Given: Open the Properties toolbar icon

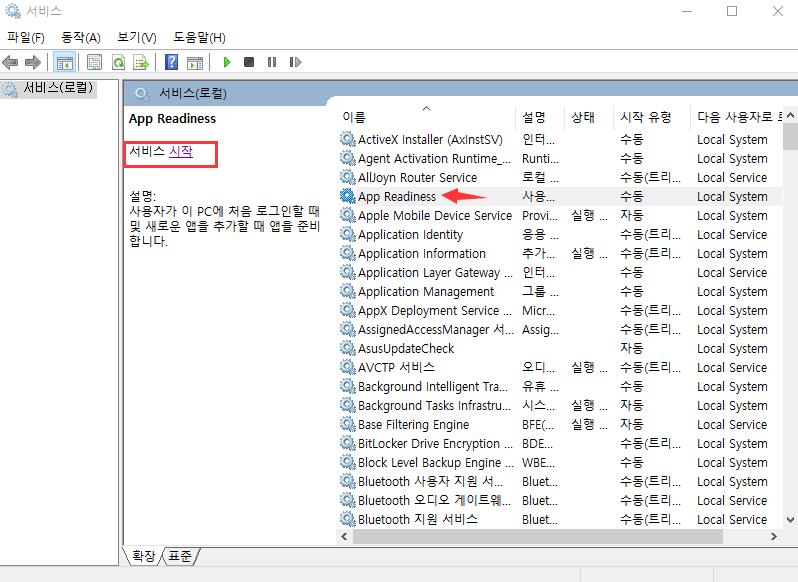Looking at the screenshot, I should (94, 63).
